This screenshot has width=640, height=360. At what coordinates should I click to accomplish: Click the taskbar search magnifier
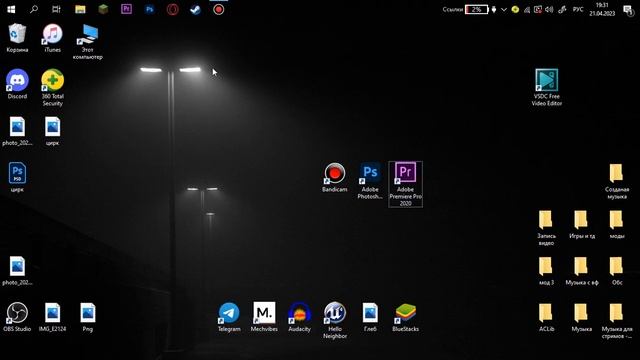coord(34,9)
